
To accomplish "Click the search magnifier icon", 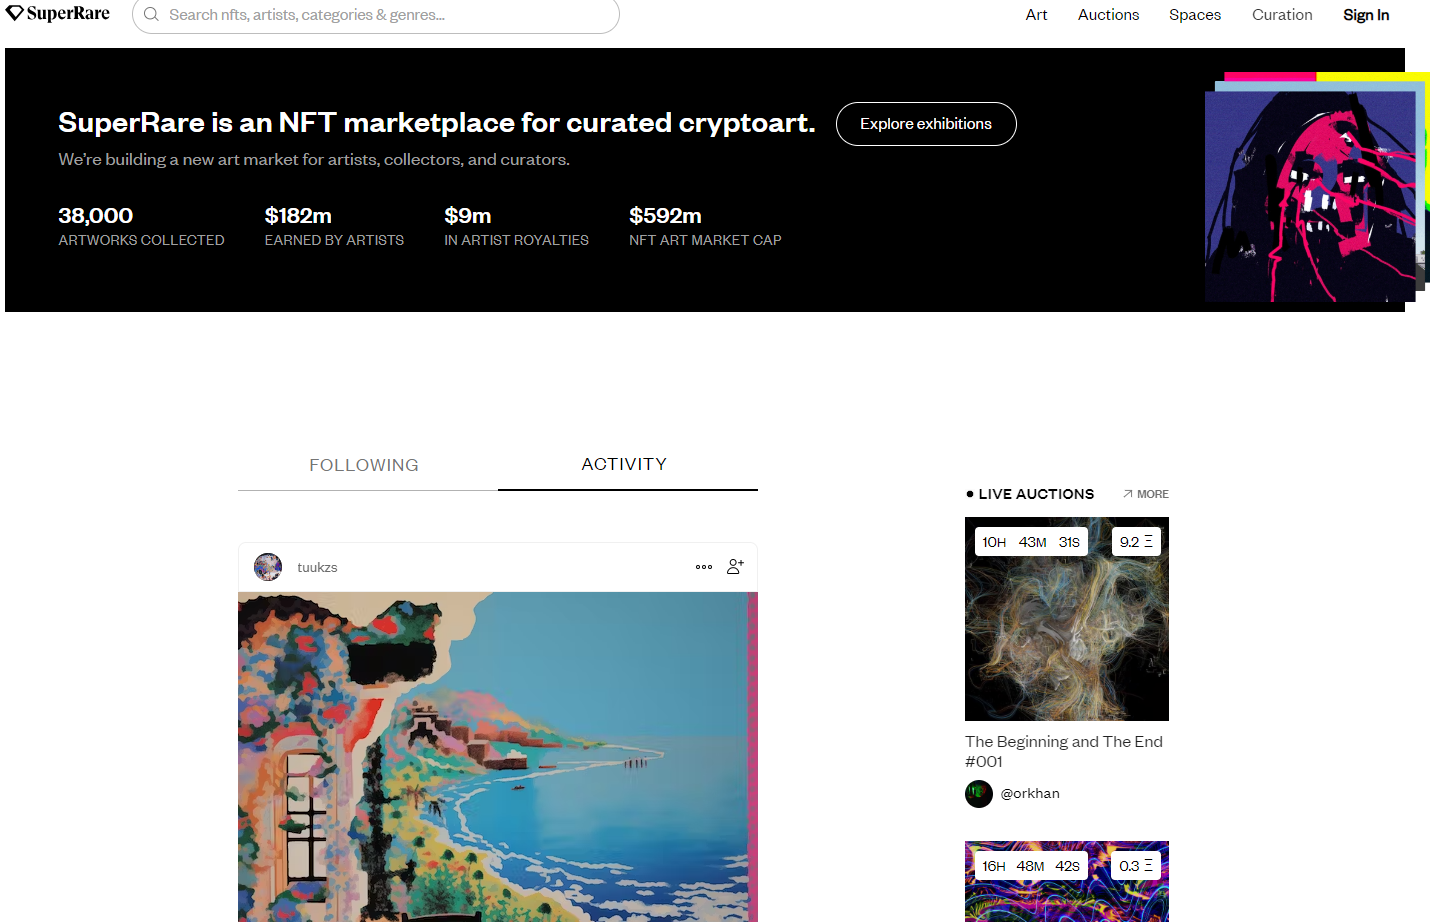I will tap(151, 15).
